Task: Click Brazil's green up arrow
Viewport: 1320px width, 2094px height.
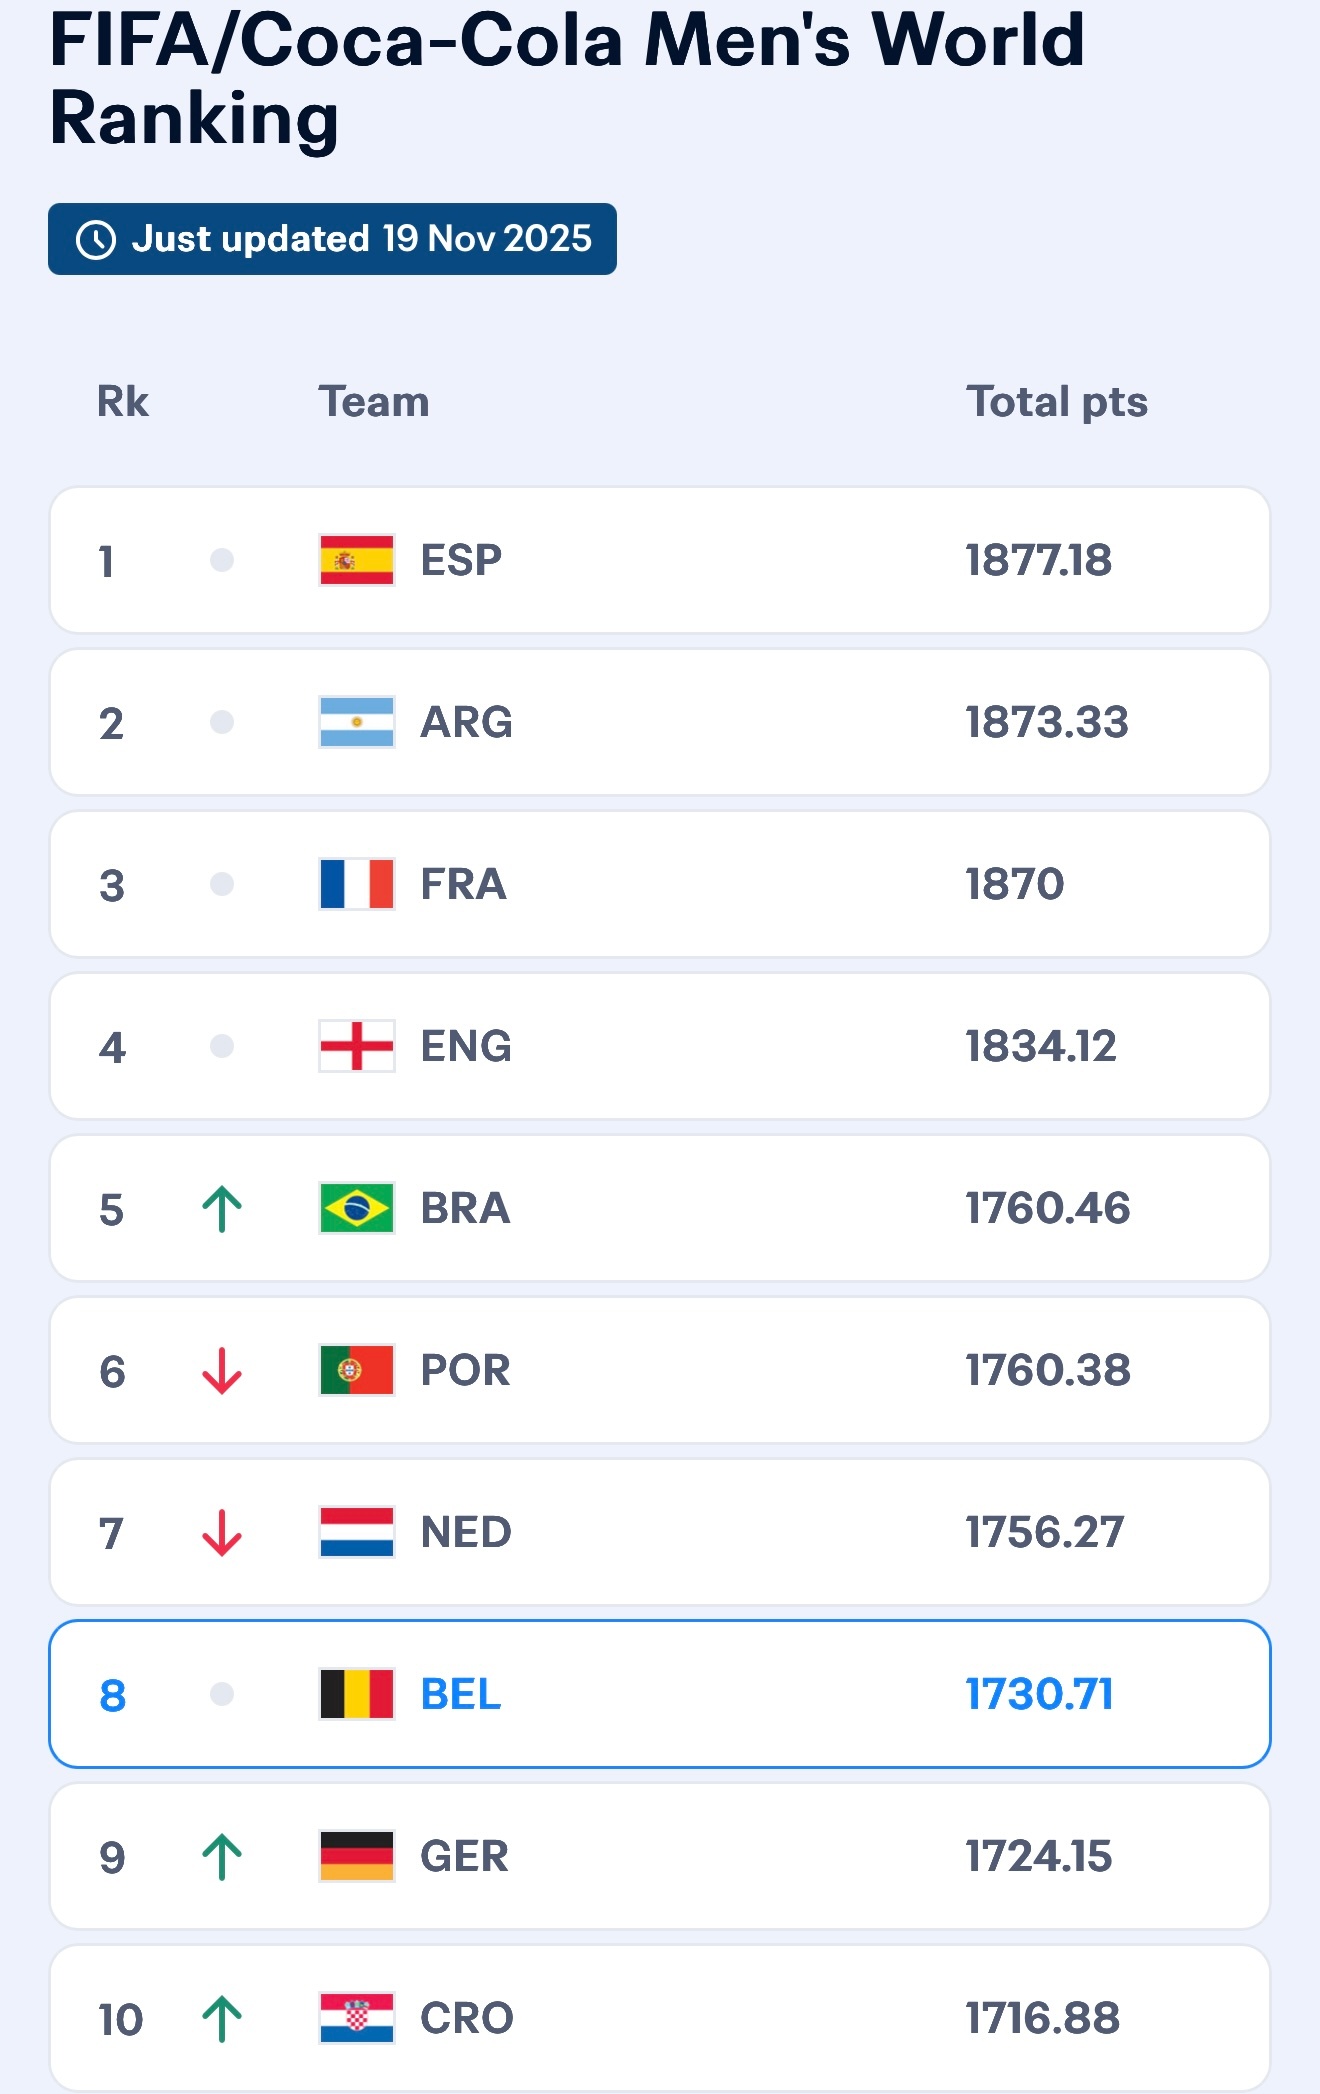Action: click(x=222, y=1209)
